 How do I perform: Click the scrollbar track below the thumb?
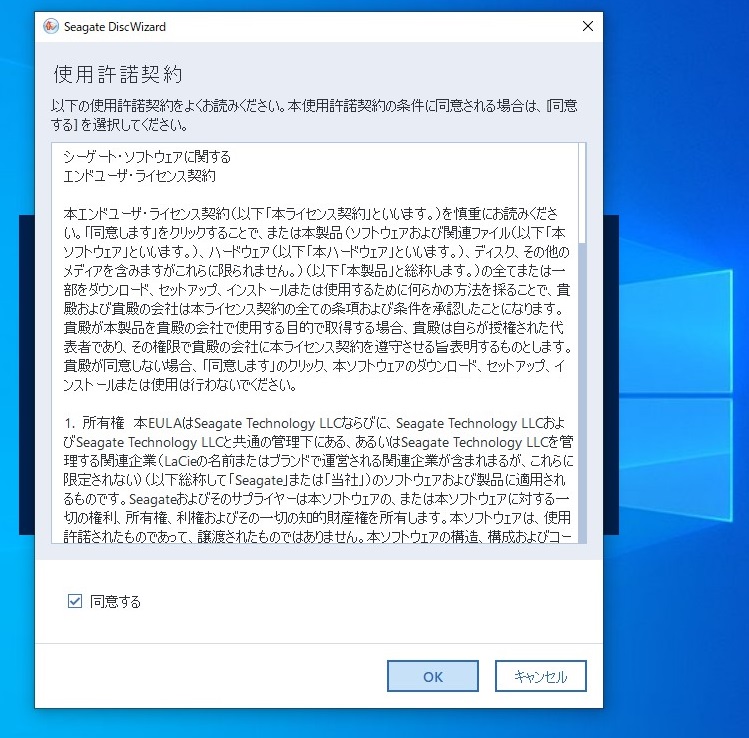(582, 392)
